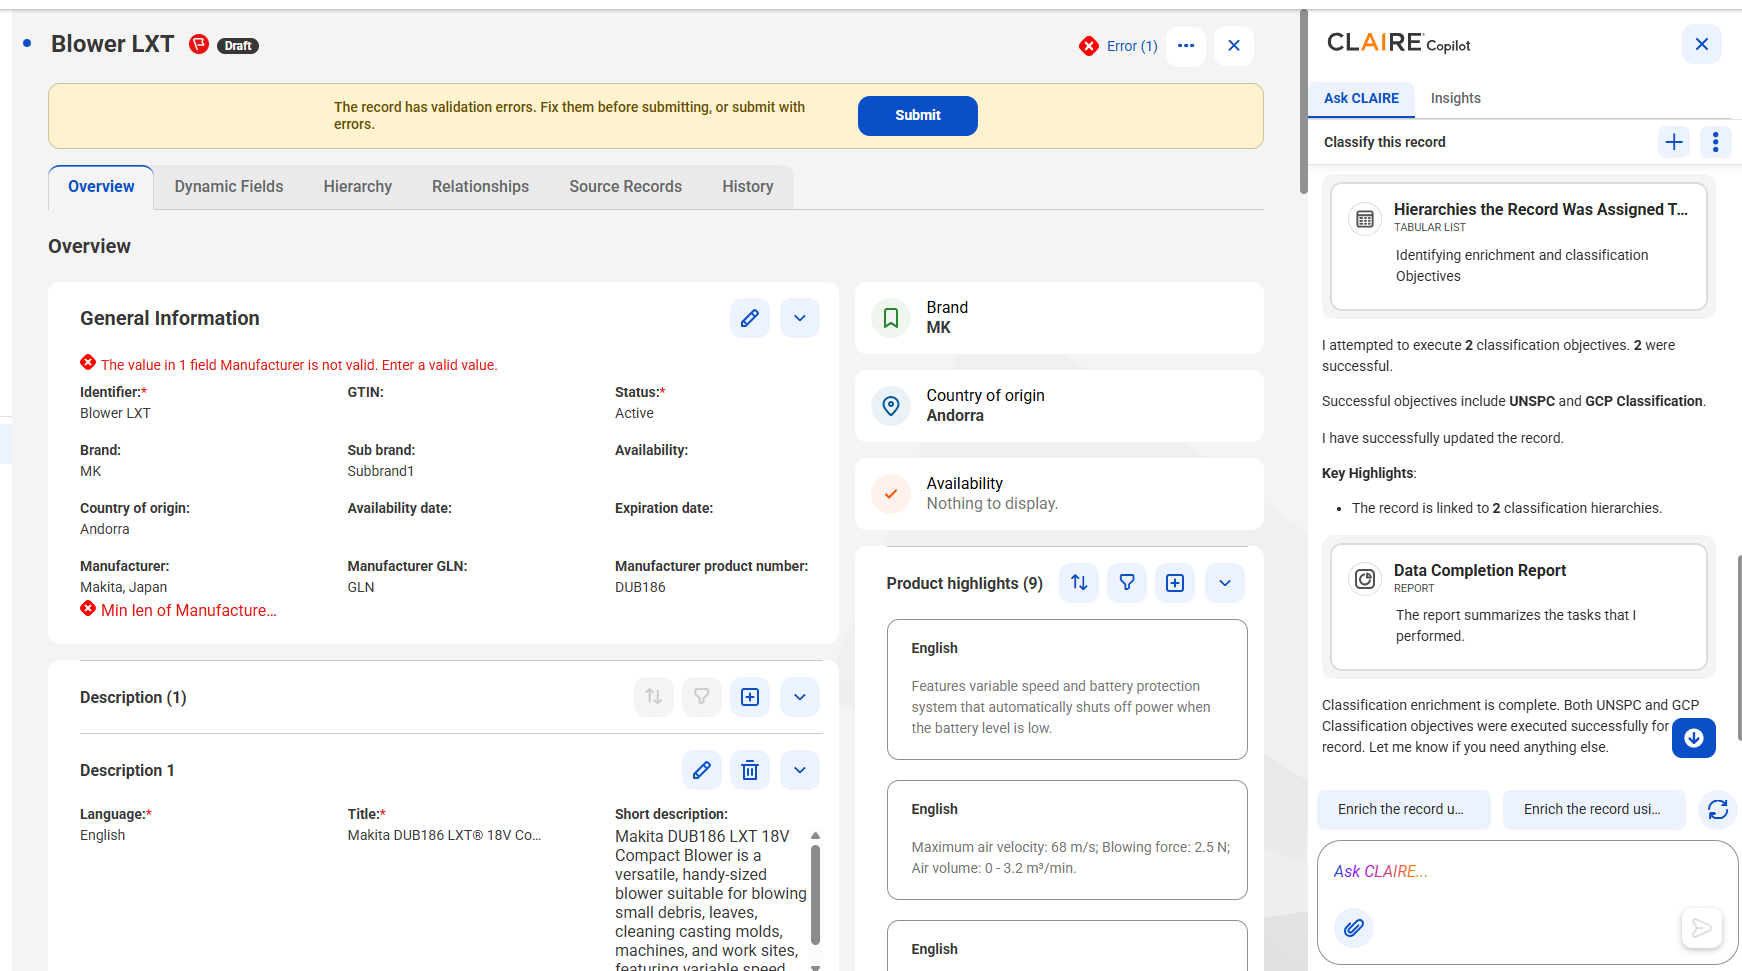Open the Hierarchy tab
This screenshot has height=971, width=1742.
[x=358, y=187]
